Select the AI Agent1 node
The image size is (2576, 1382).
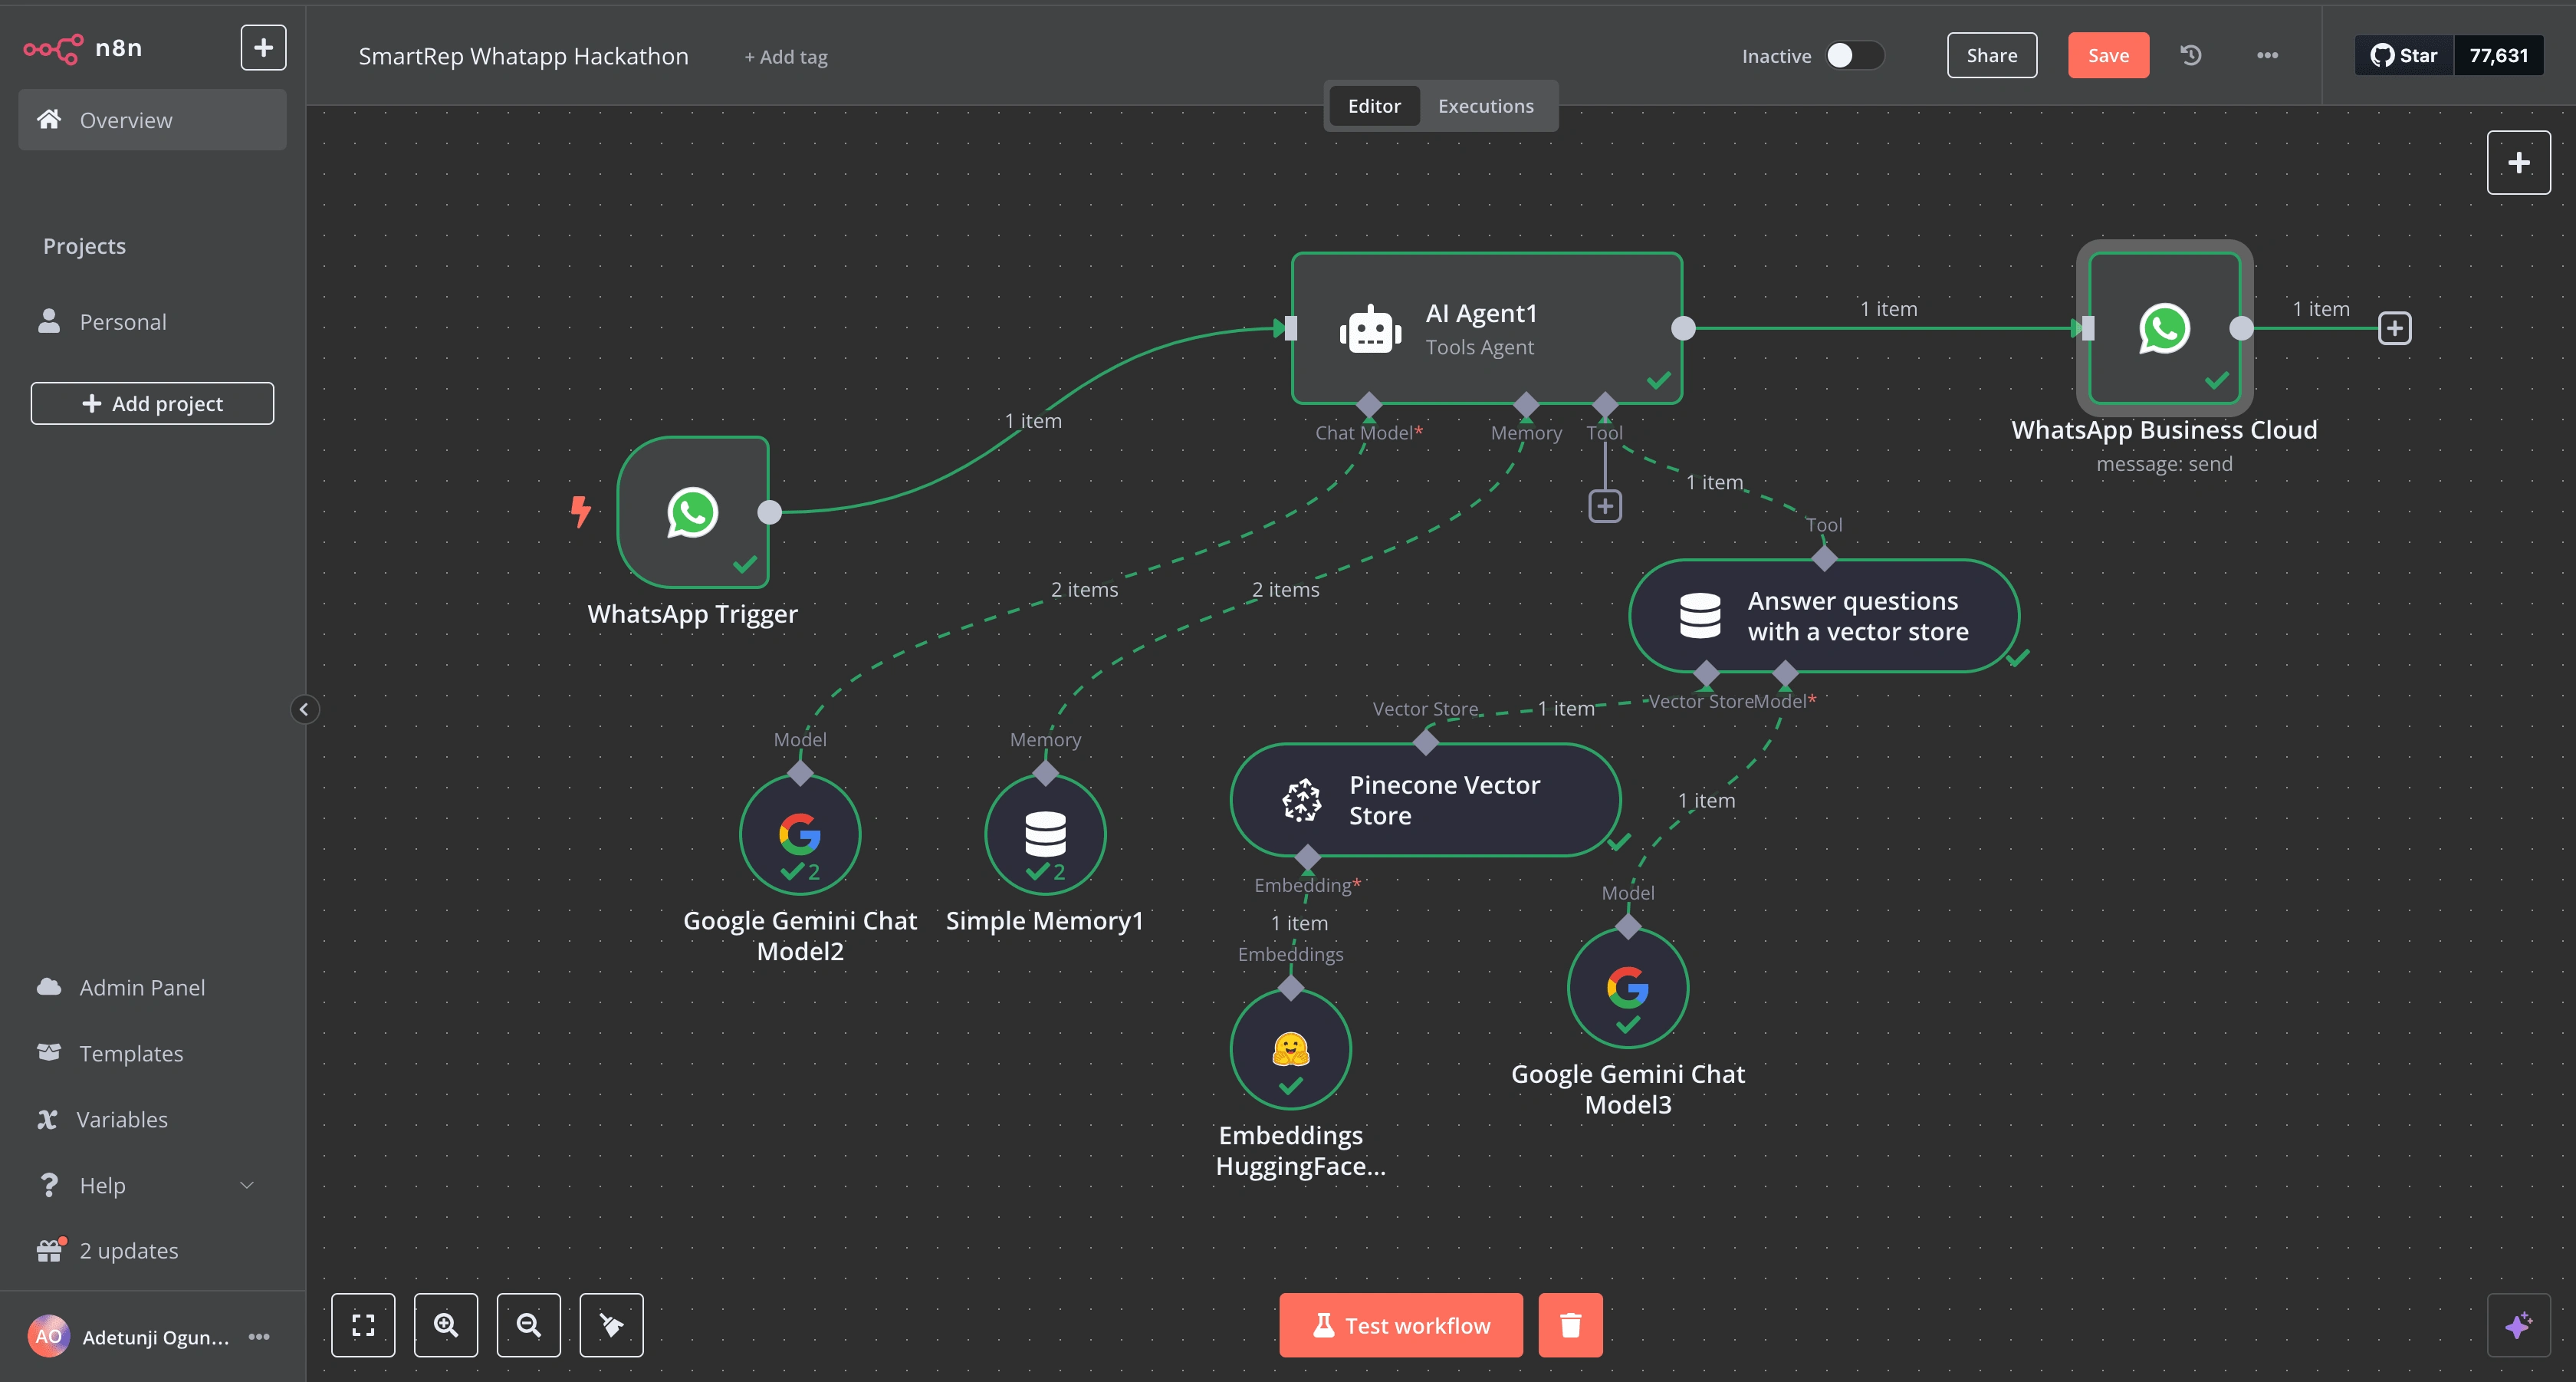[1487, 328]
